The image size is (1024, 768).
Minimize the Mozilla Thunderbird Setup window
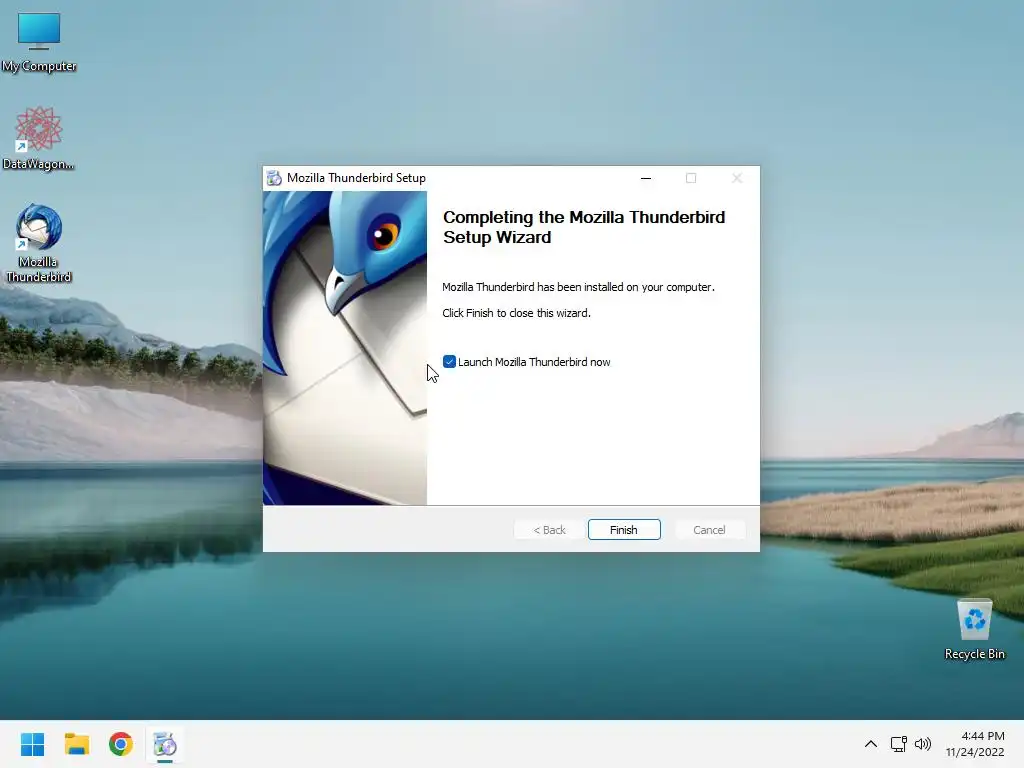pyautogui.click(x=646, y=178)
